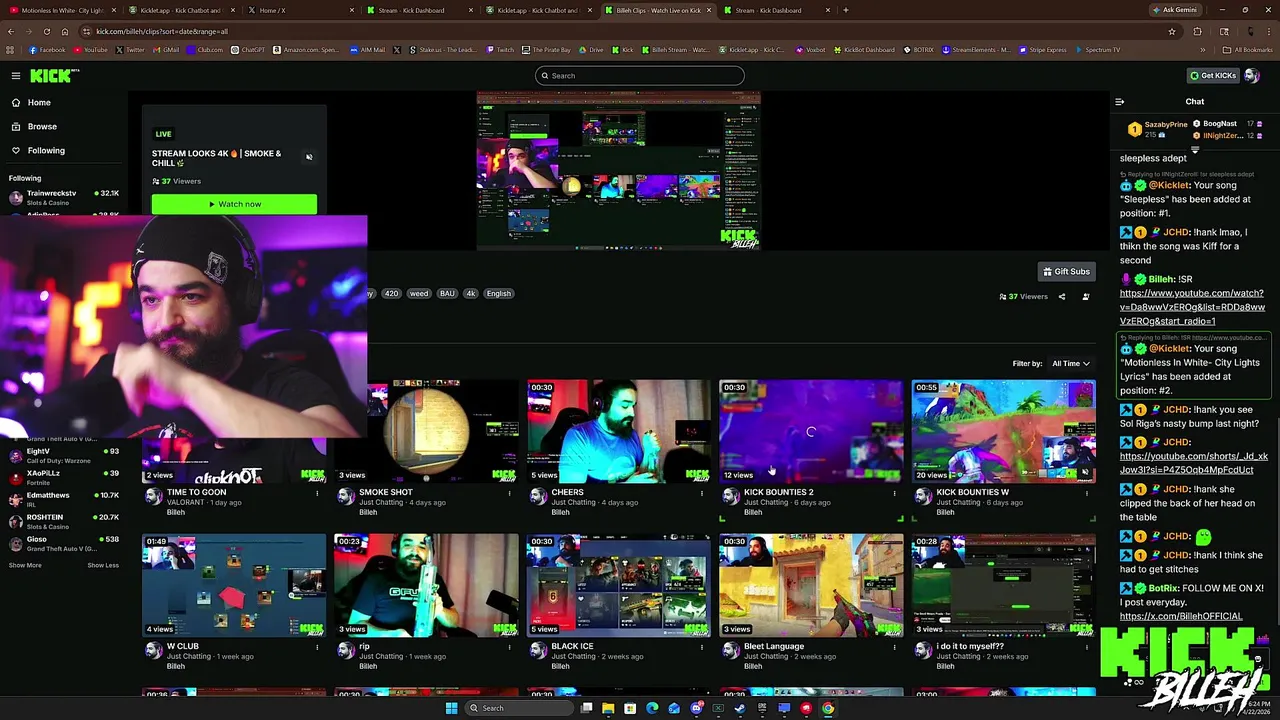Select the weed stream tag

click(419, 293)
